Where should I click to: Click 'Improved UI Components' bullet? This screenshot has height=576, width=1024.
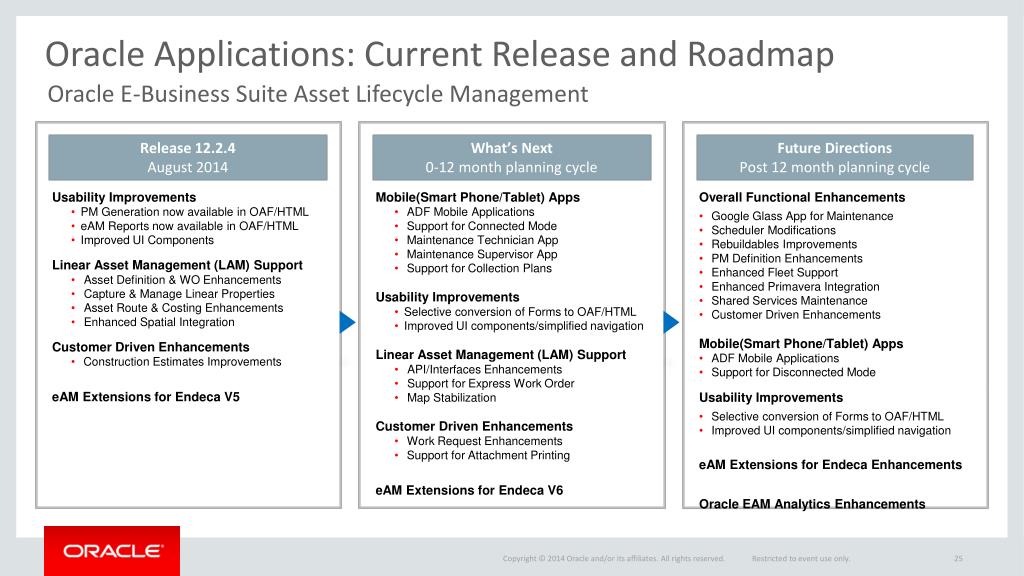click(147, 240)
